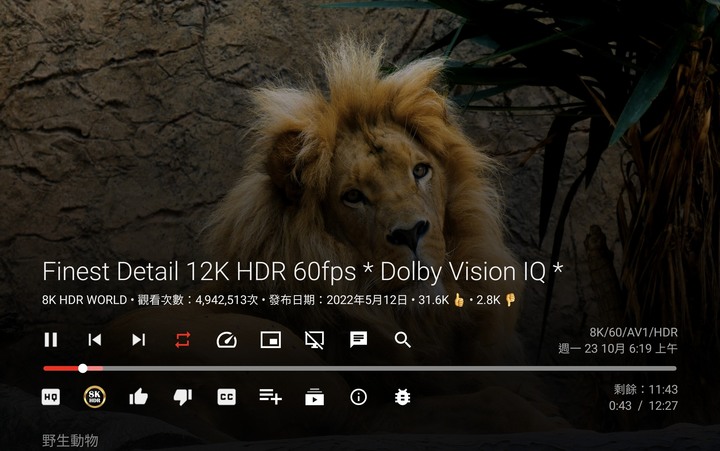This screenshot has height=451, width=720.
Task: Add video to playlist icon
Action: coord(270,397)
